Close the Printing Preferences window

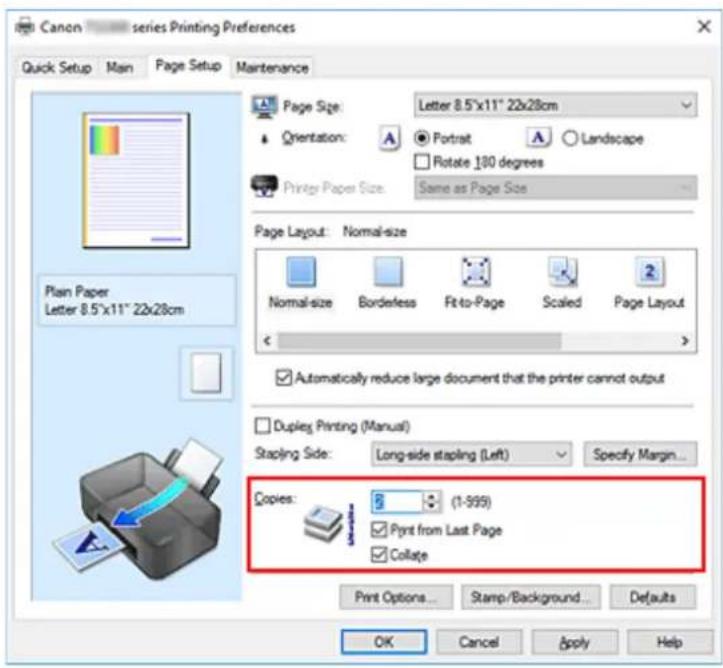pos(704,26)
